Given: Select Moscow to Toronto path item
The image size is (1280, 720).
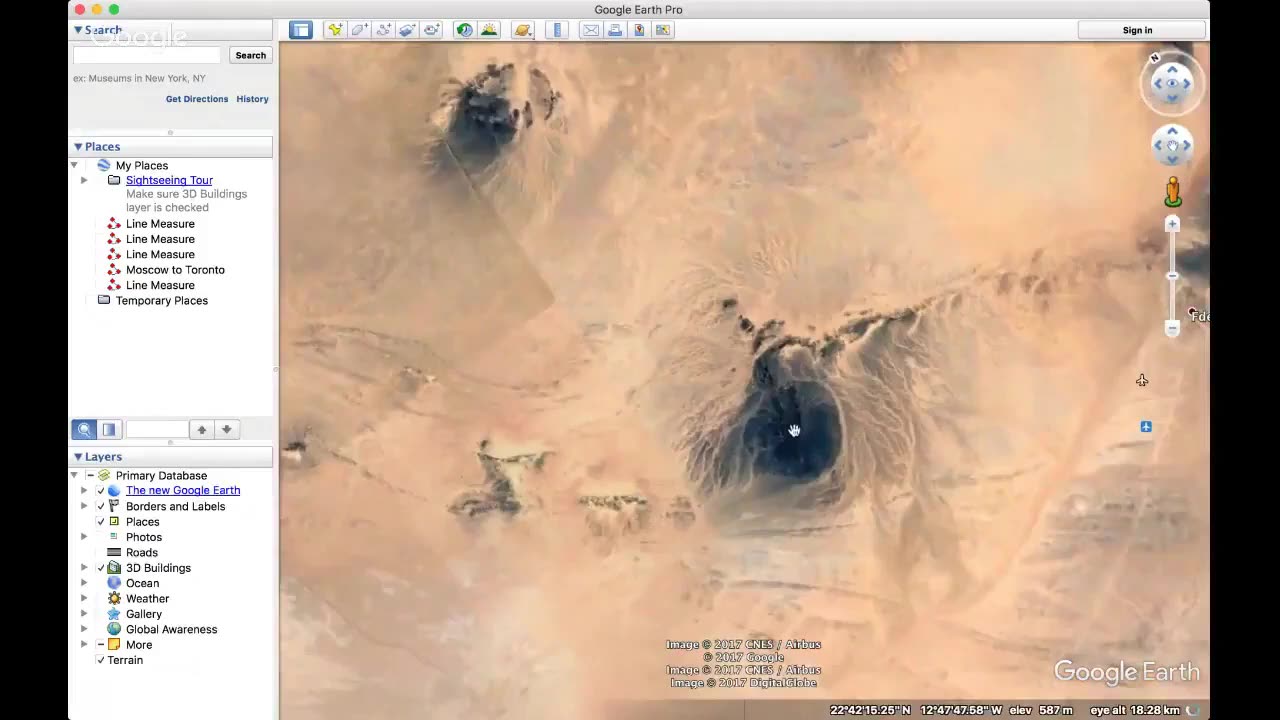Looking at the screenshot, I should [x=175, y=270].
